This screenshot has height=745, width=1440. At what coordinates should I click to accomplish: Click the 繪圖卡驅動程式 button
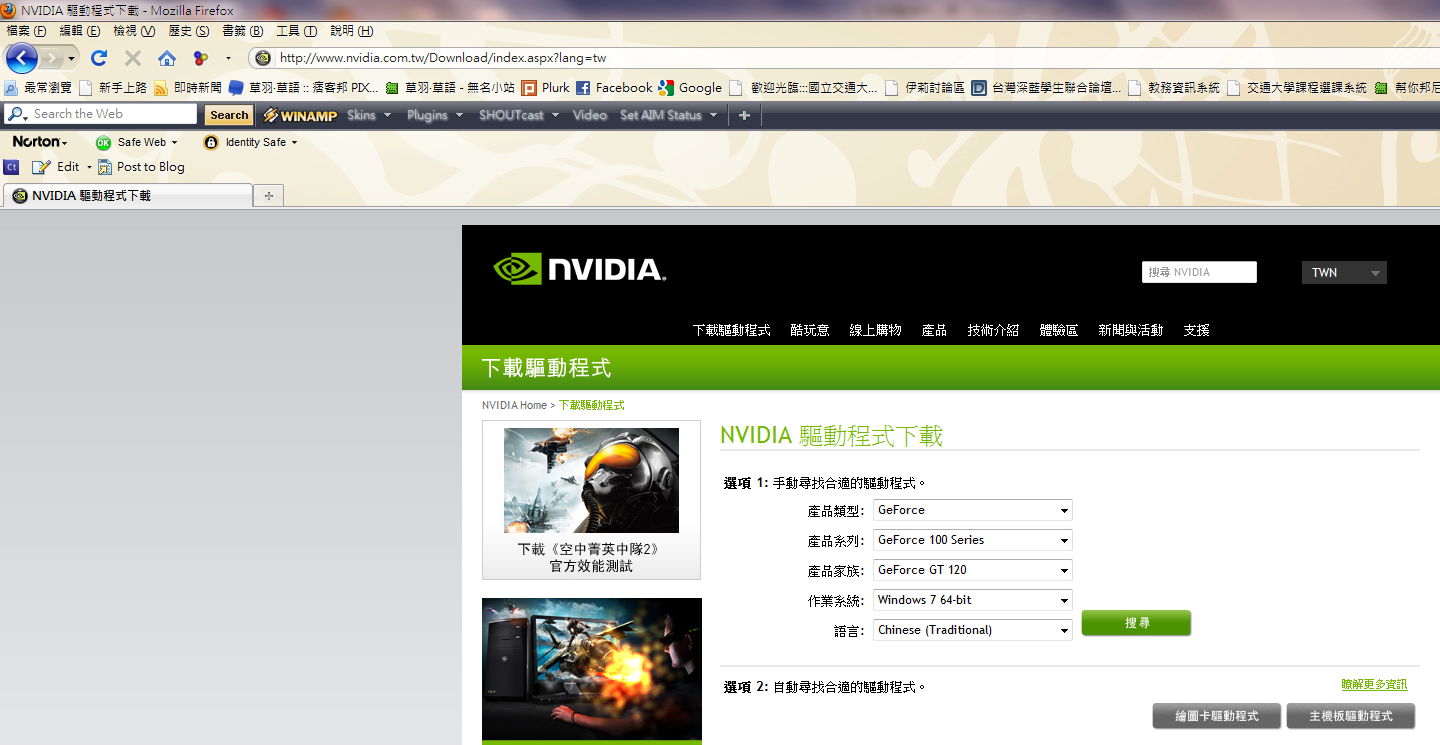(1218, 716)
